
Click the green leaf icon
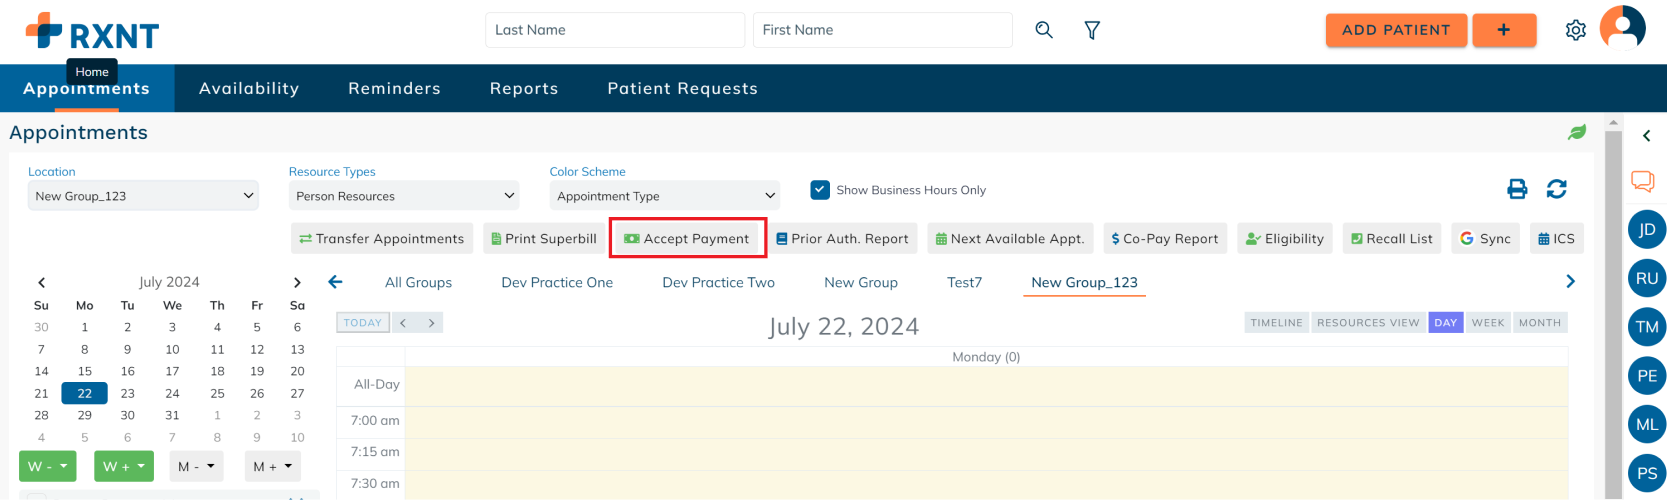(1577, 132)
